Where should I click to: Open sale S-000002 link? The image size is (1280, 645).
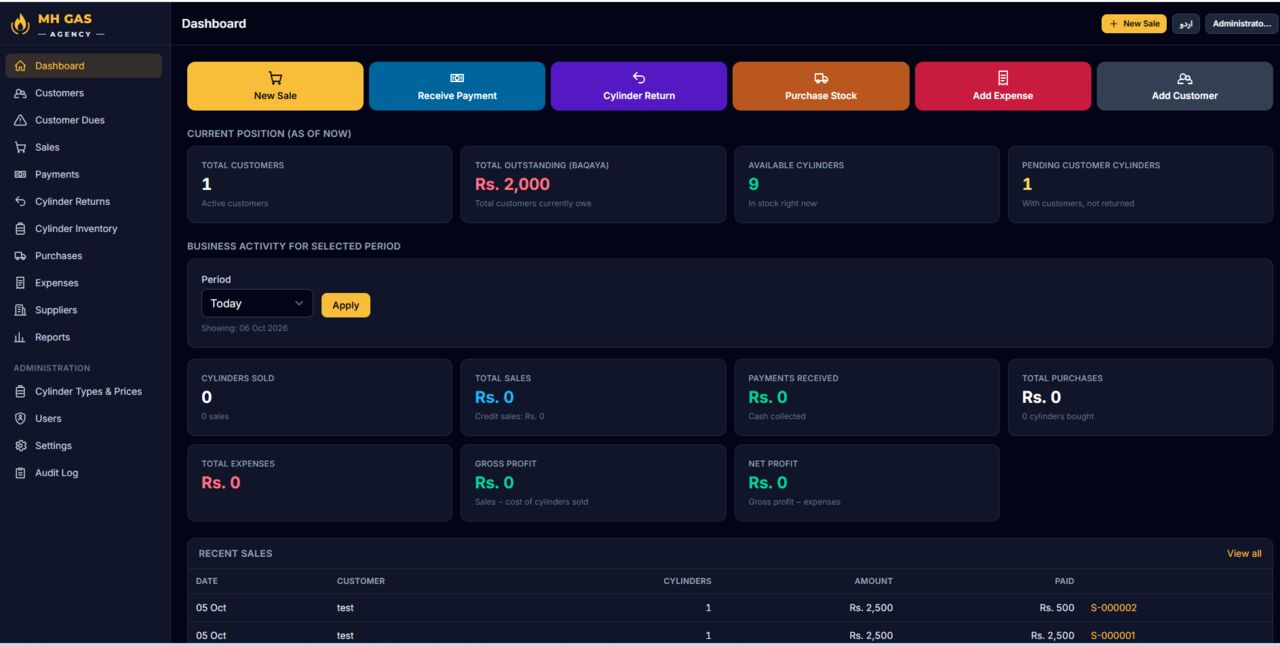tap(1114, 608)
